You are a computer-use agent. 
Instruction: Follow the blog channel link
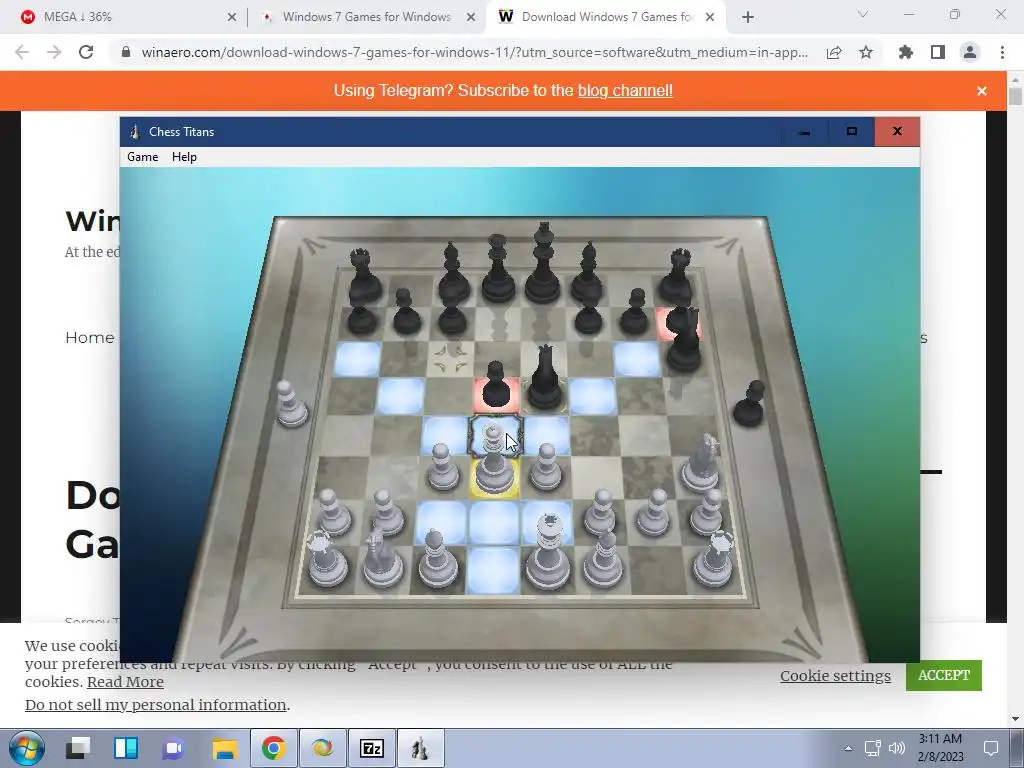[625, 90]
